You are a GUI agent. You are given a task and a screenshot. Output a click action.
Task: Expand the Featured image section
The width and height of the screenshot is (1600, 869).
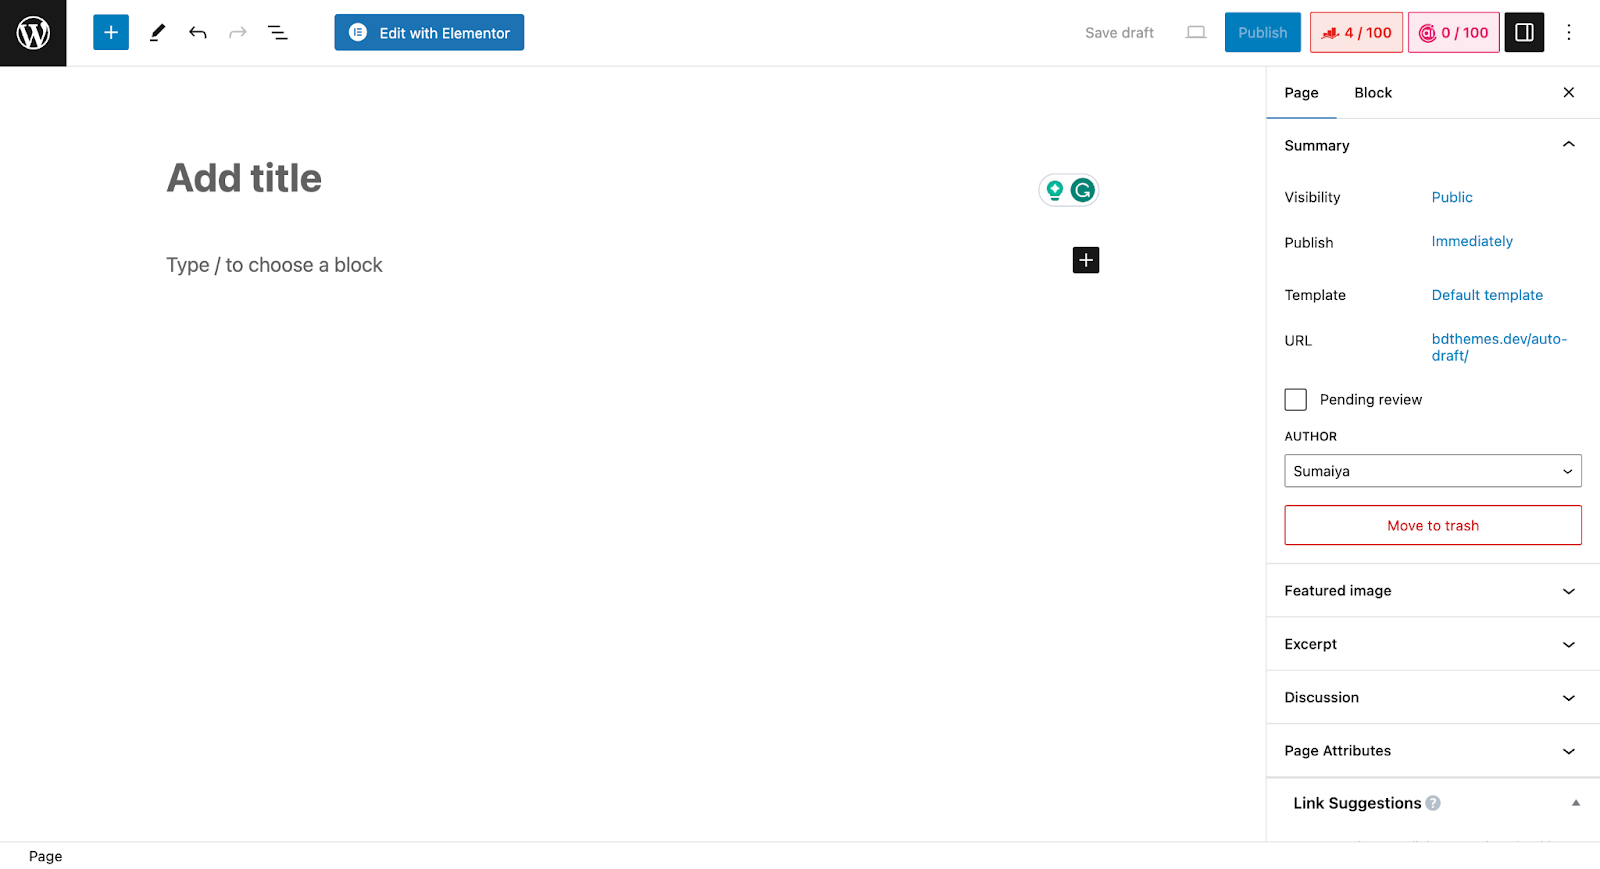pyautogui.click(x=1433, y=591)
